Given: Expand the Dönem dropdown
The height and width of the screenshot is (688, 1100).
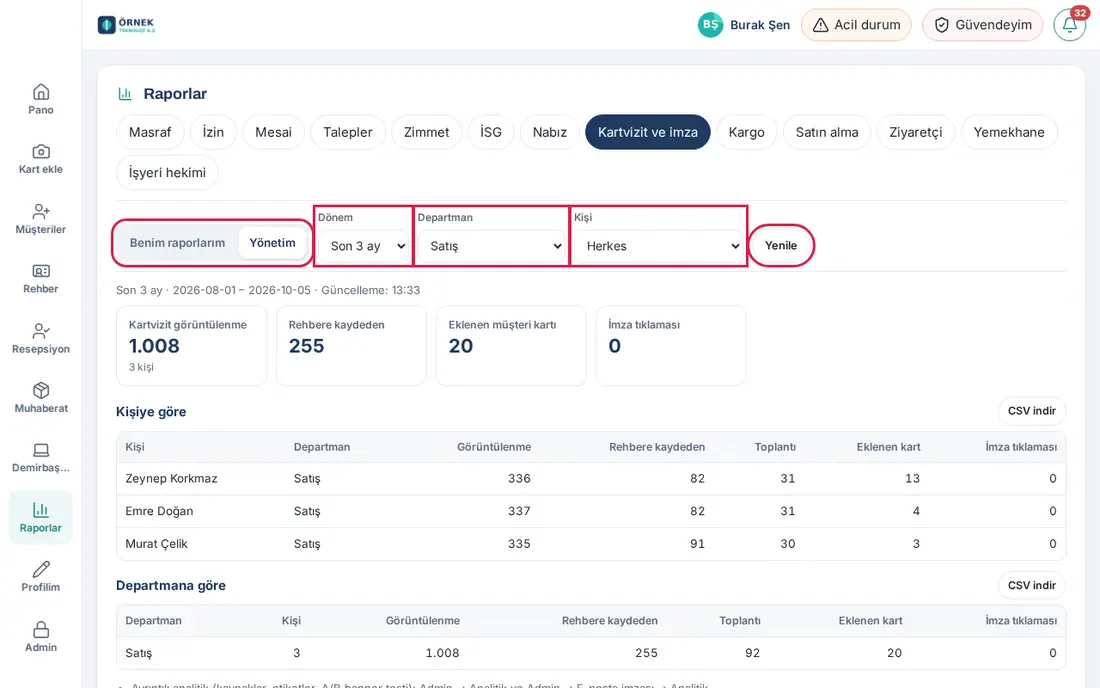Looking at the screenshot, I should coord(363,246).
